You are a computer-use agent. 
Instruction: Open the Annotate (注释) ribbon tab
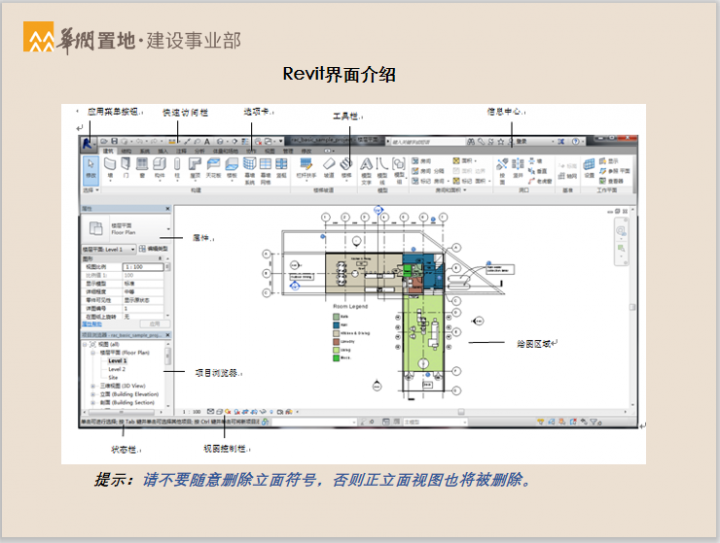coord(181,151)
